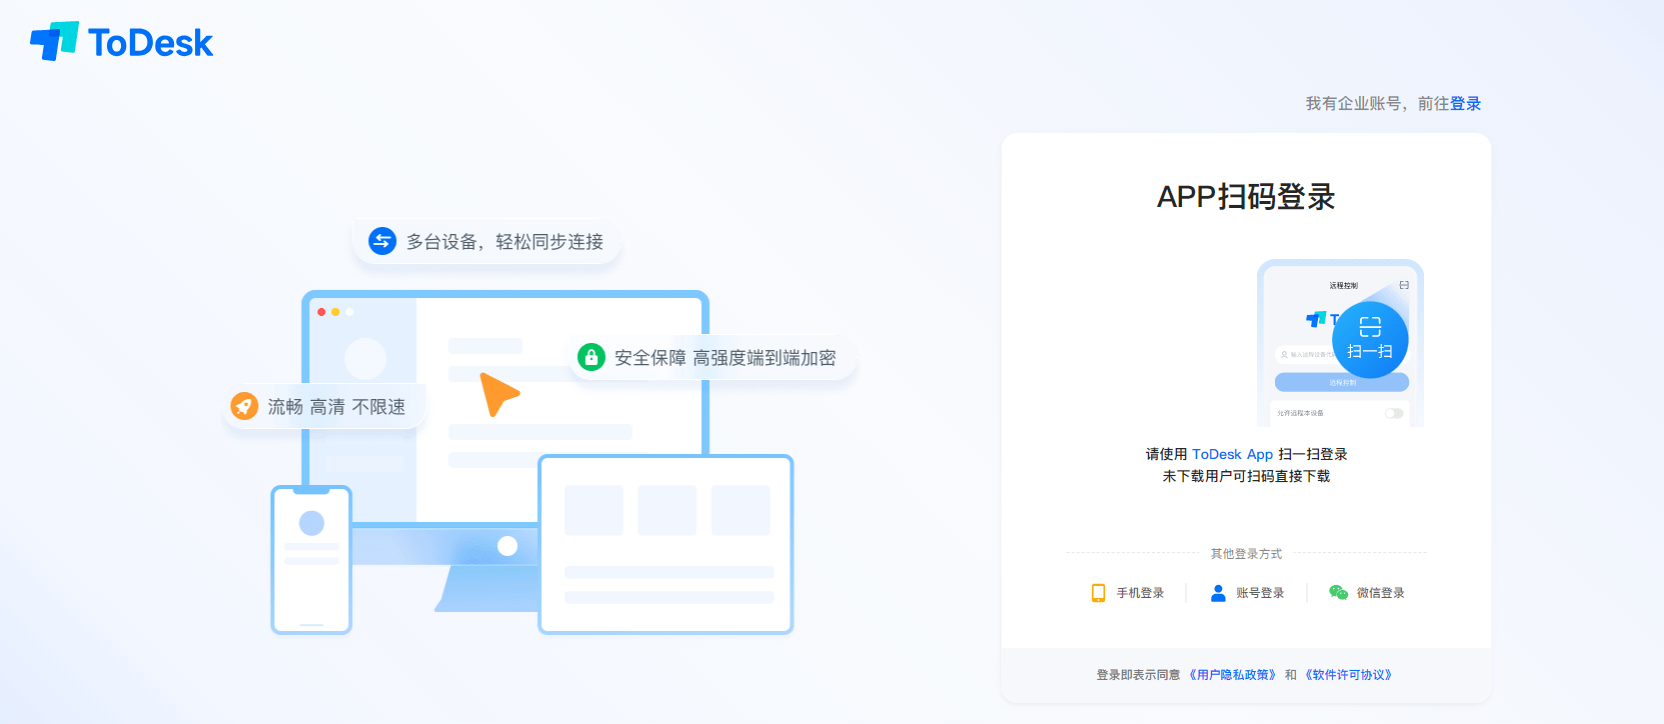1664x724 pixels.
Task: Open the enterprise account 登录 link
Action: pyautogui.click(x=1465, y=104)
